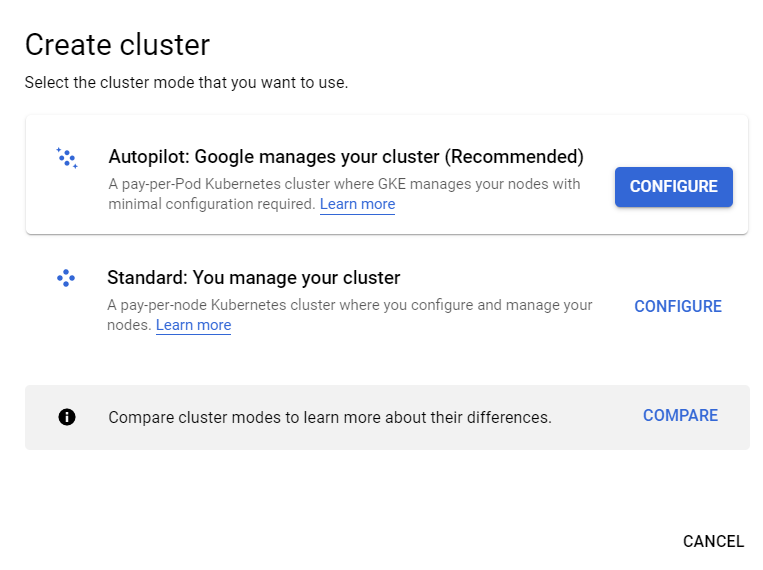Click the Standard cluster dots icon
The height and width of the screenshot is (570, 763).
[66, 278]
